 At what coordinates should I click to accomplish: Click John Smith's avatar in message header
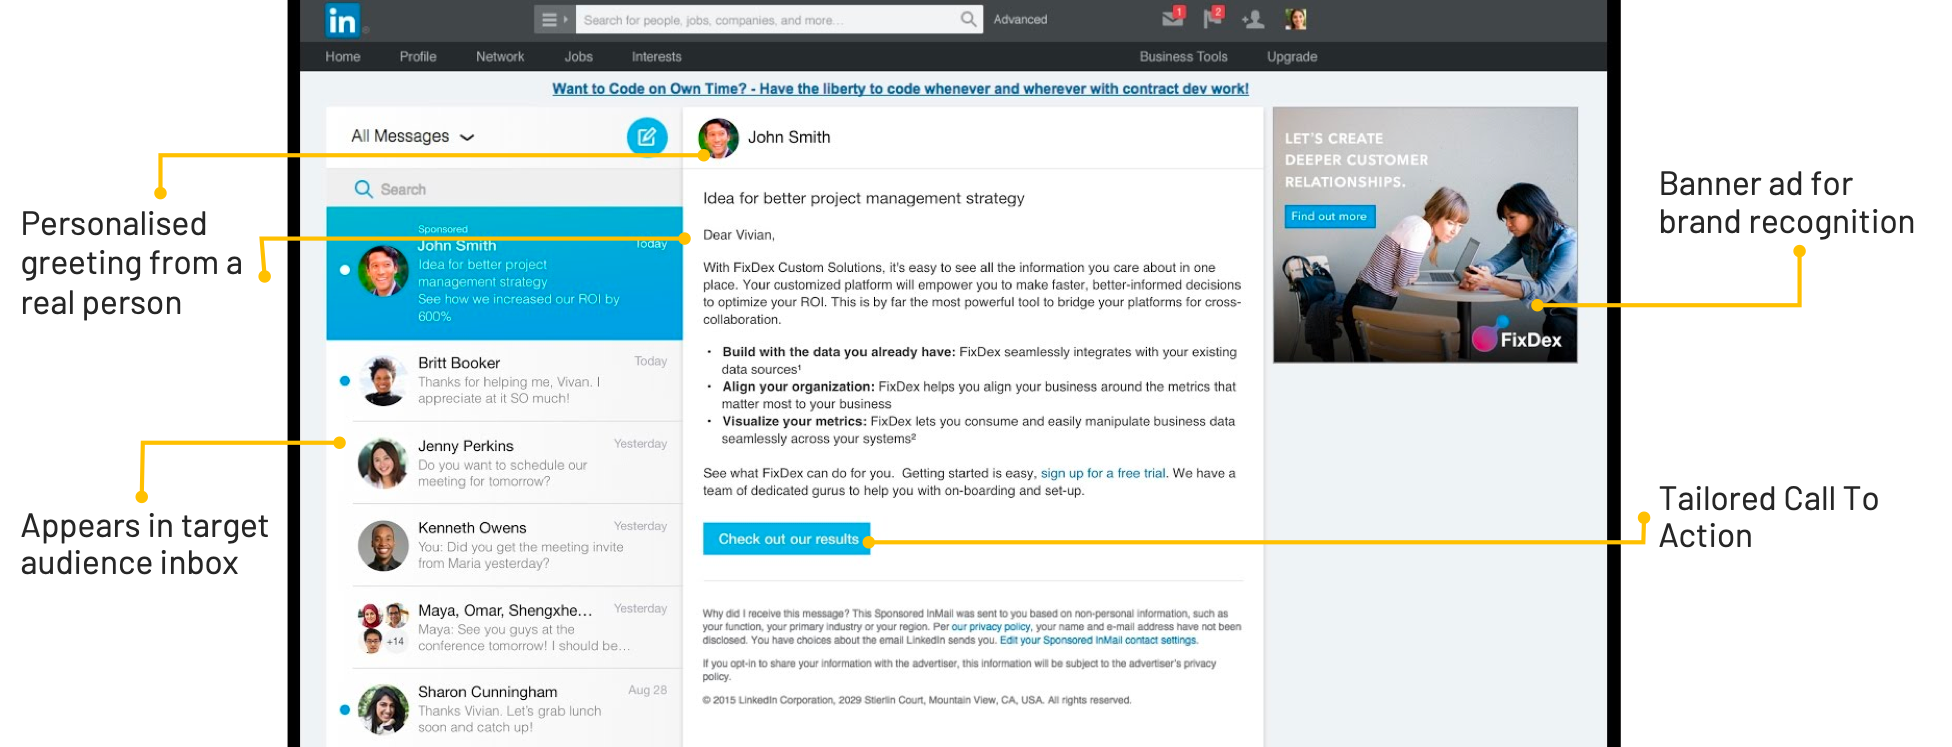[718, 138]
